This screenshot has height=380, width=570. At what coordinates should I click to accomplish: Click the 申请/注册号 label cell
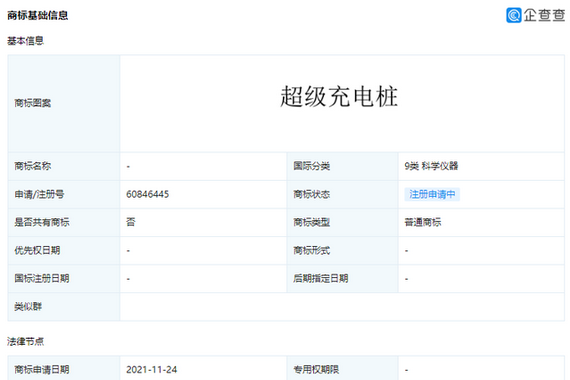pos(64,194)
